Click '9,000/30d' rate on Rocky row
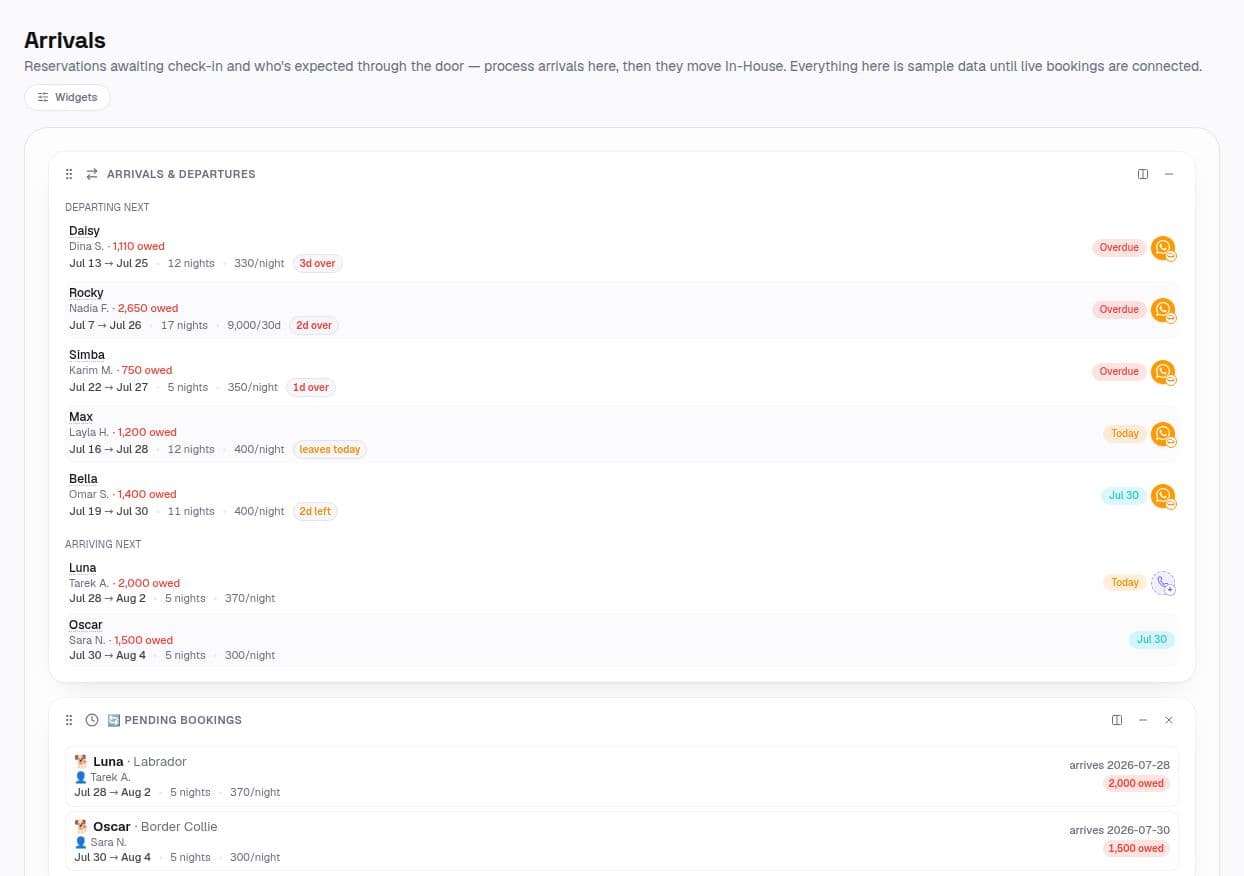 tap(254, 326)
